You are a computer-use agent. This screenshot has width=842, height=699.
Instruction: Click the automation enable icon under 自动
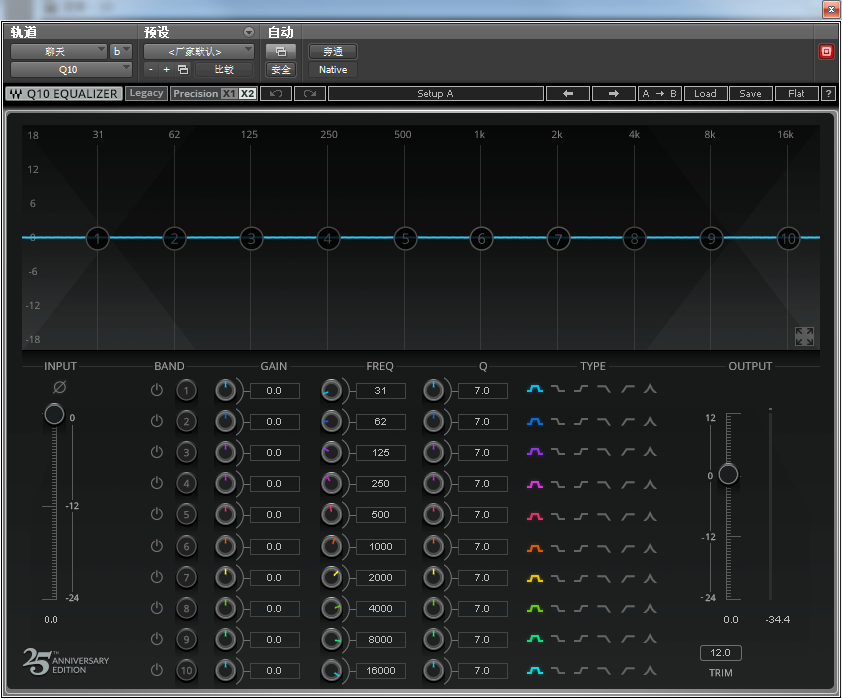(281, 52)
